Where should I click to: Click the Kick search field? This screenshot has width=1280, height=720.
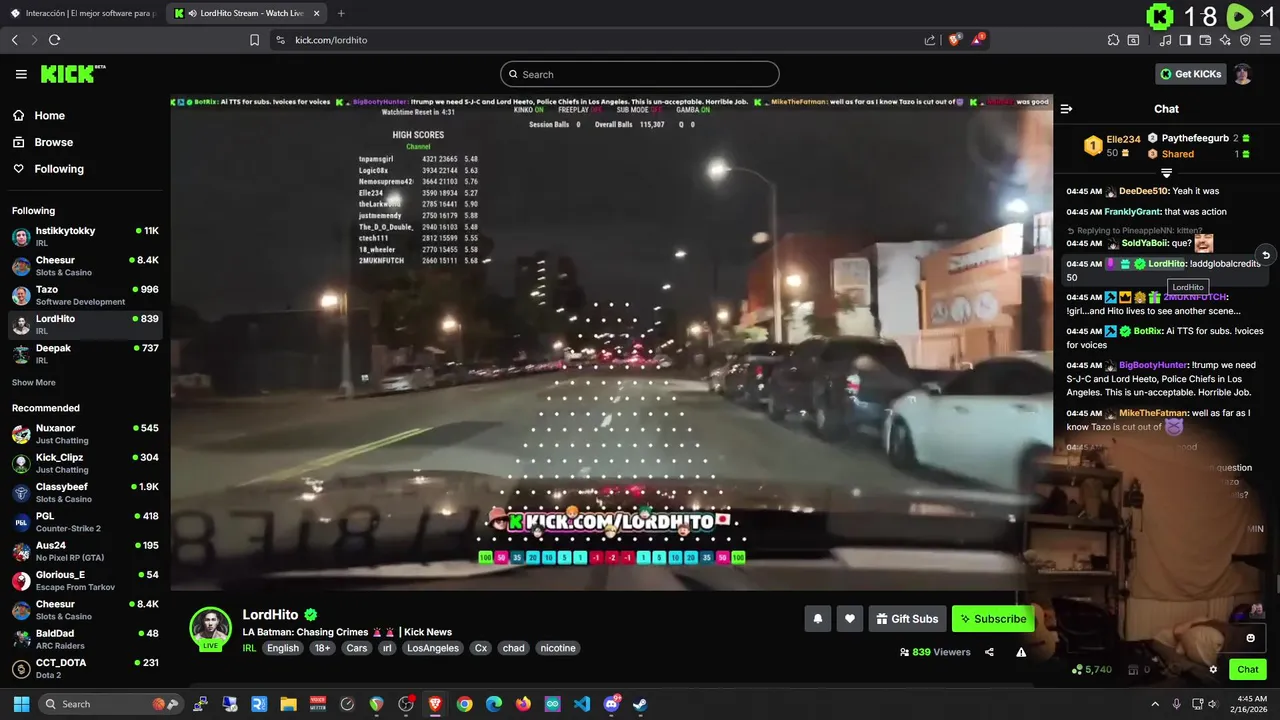(640, 74)
